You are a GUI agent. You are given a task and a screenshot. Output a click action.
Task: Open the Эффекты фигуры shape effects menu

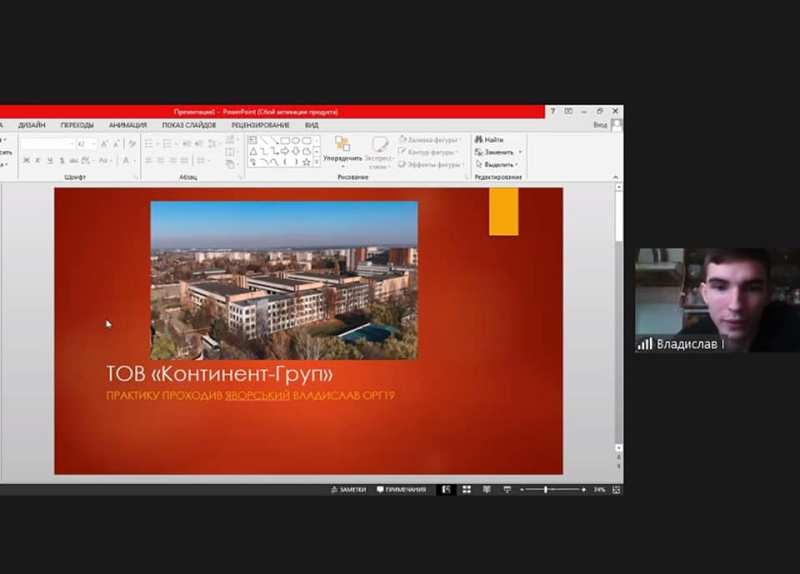pos(431,164)
